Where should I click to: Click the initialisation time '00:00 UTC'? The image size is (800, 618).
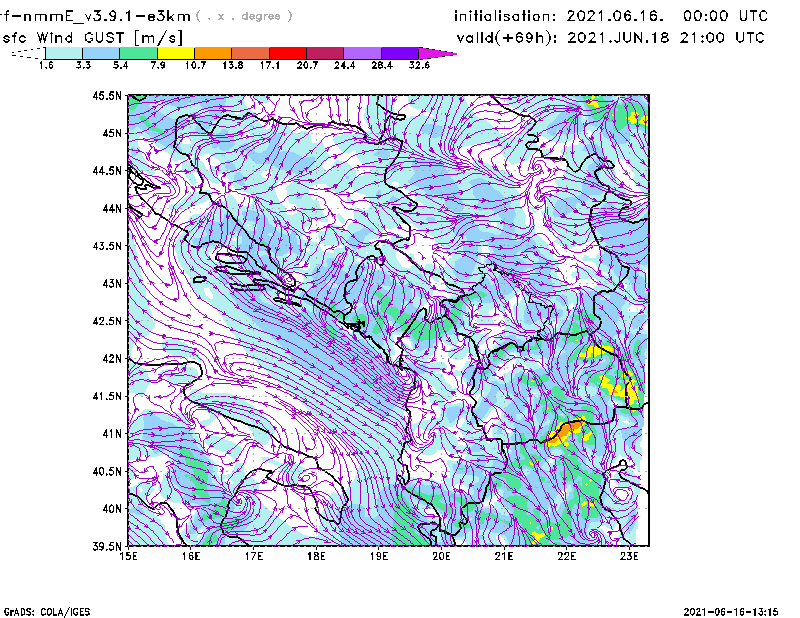tap(726, 16)
